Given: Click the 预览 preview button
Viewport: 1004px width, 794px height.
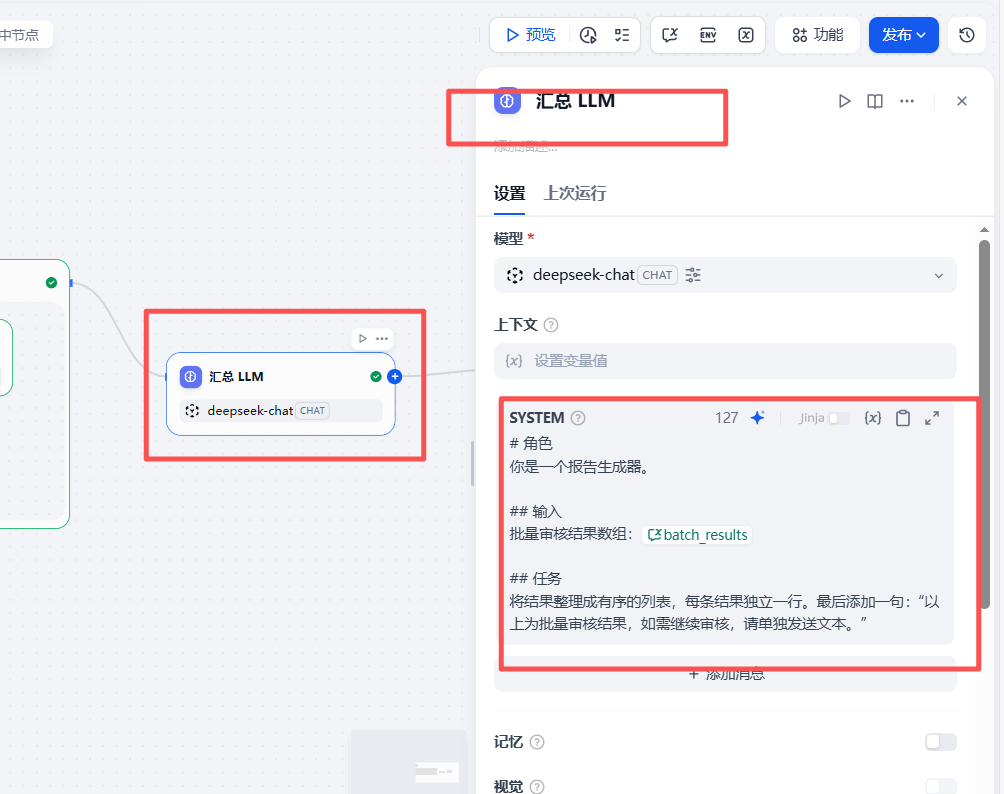Looking at the screenshot, I should [530, 35].
